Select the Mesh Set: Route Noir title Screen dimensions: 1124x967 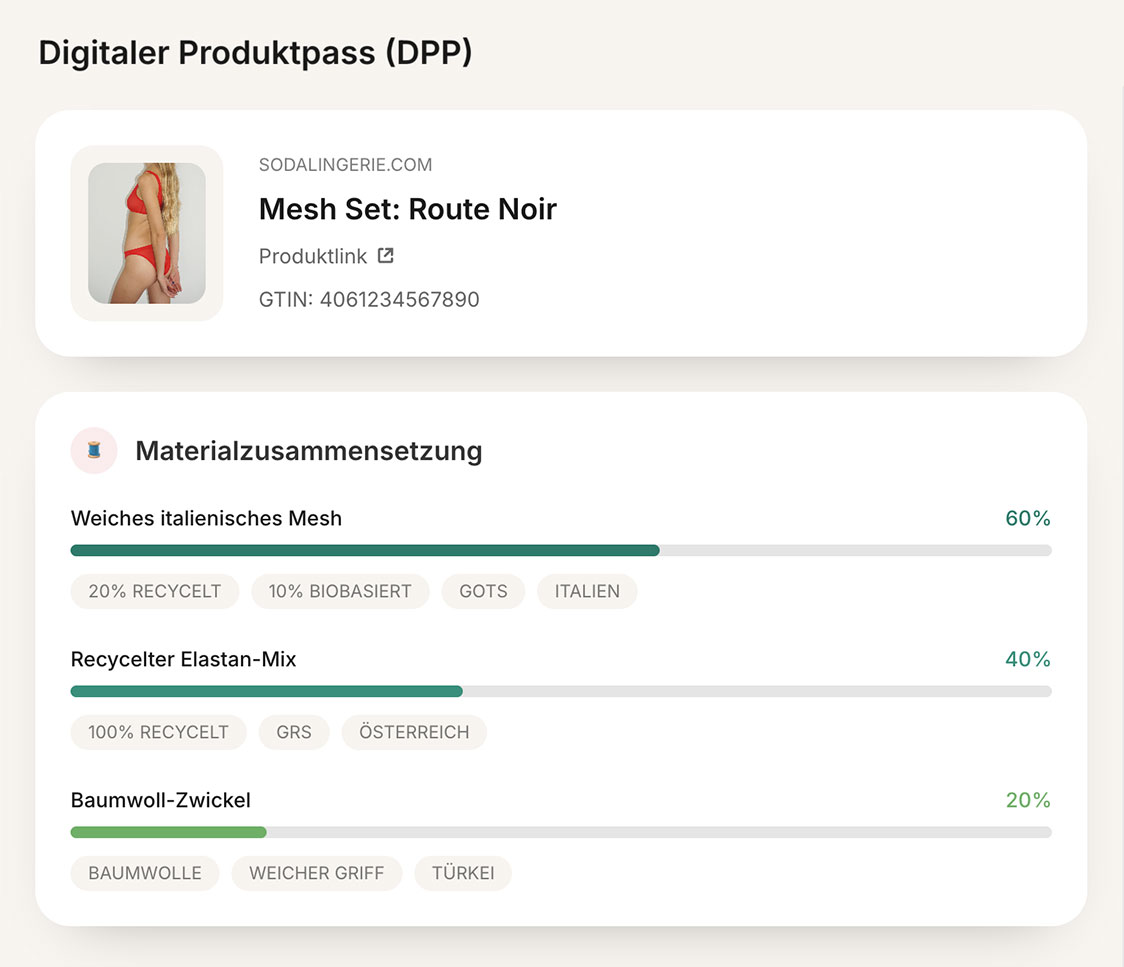(x=407, y=209)
